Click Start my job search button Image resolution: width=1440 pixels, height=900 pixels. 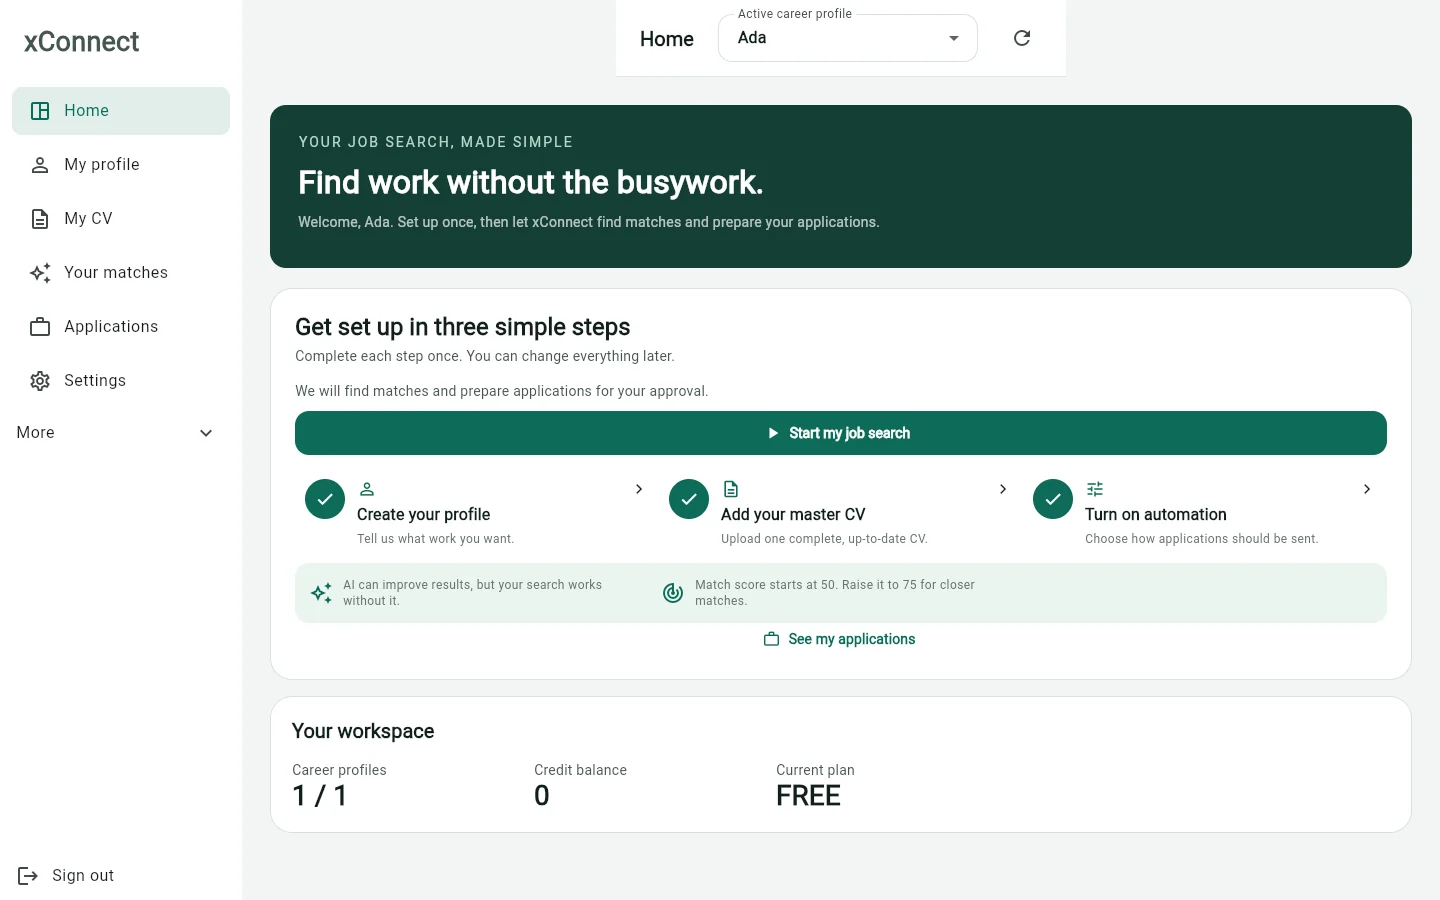(841, 433)
